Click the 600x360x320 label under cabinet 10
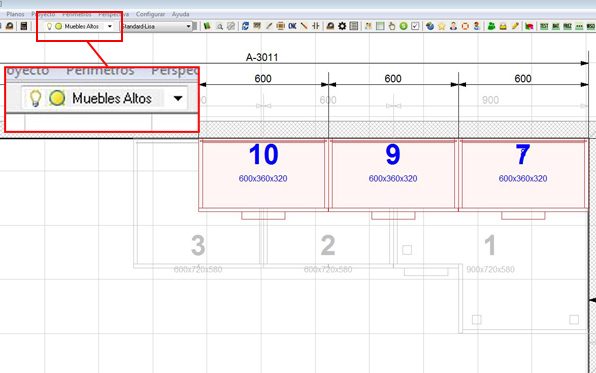 tap(263, 179)
